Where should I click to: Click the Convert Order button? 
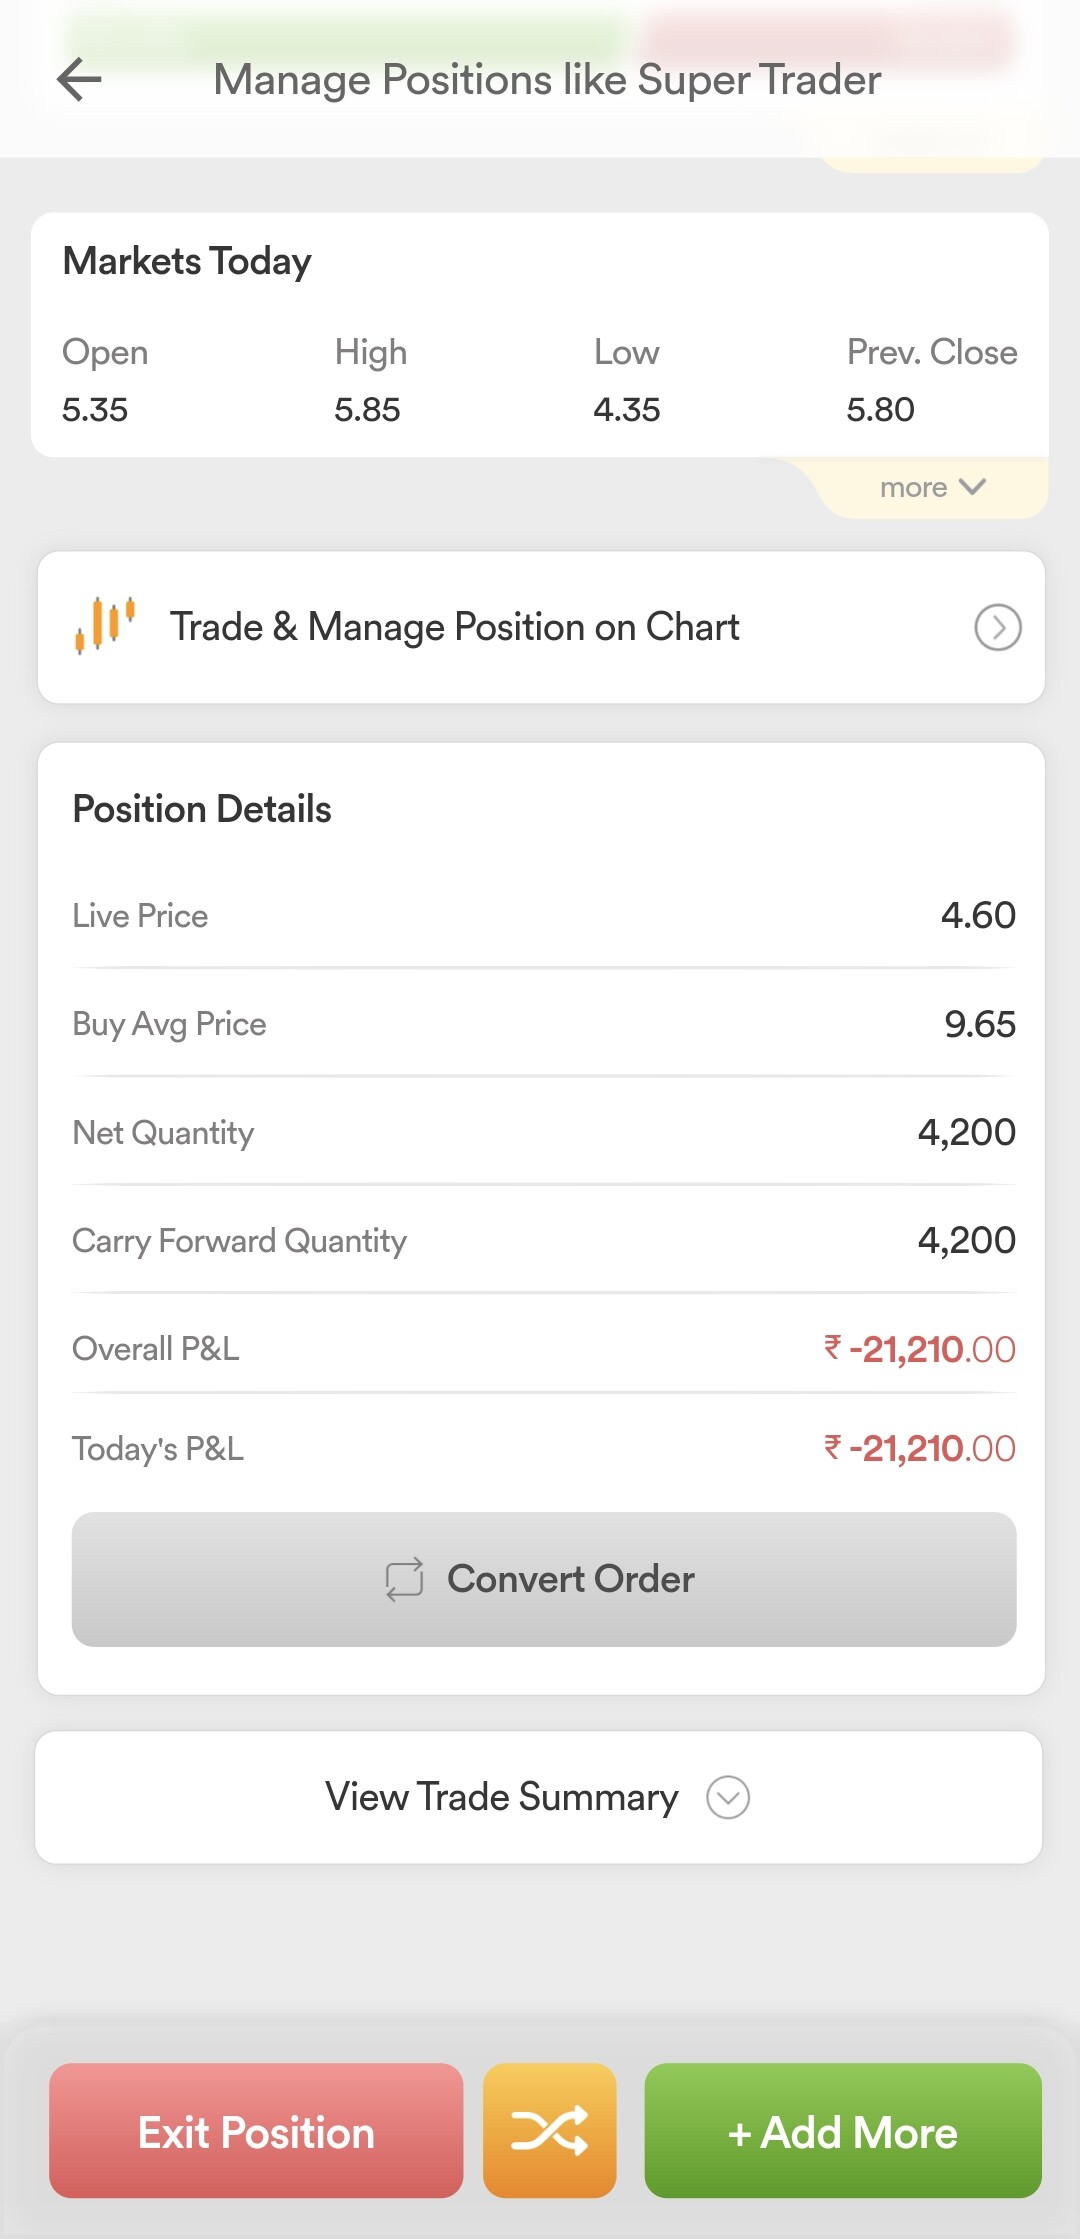544,1579
